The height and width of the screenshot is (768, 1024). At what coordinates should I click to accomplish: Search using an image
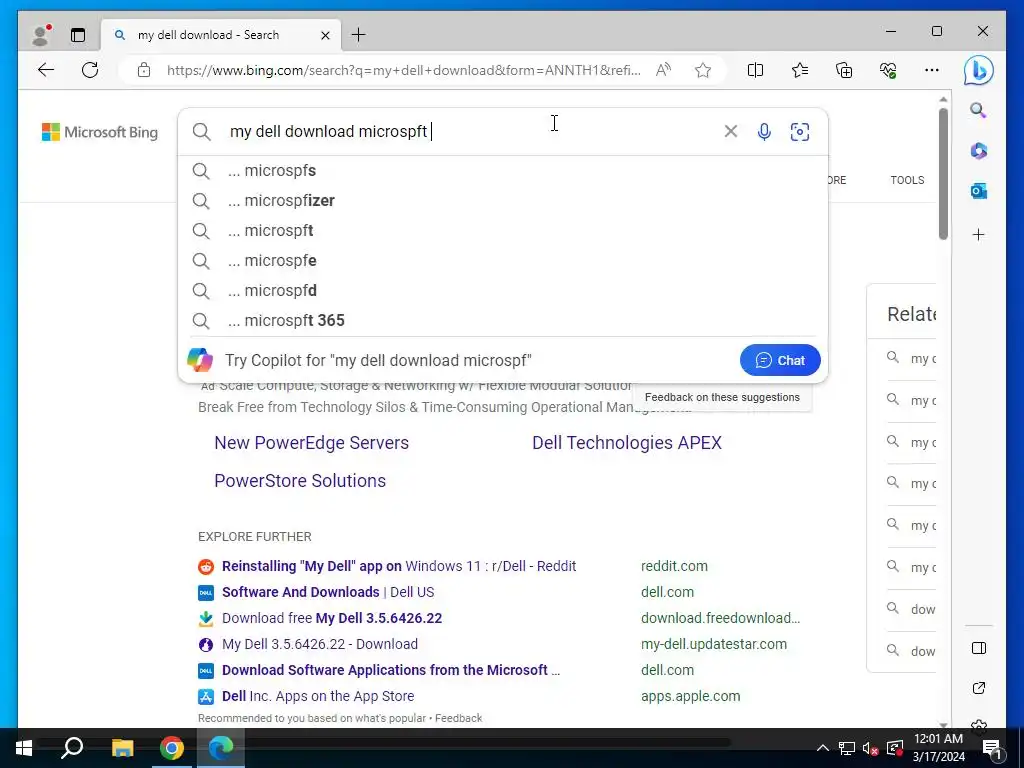pos(799,132)
